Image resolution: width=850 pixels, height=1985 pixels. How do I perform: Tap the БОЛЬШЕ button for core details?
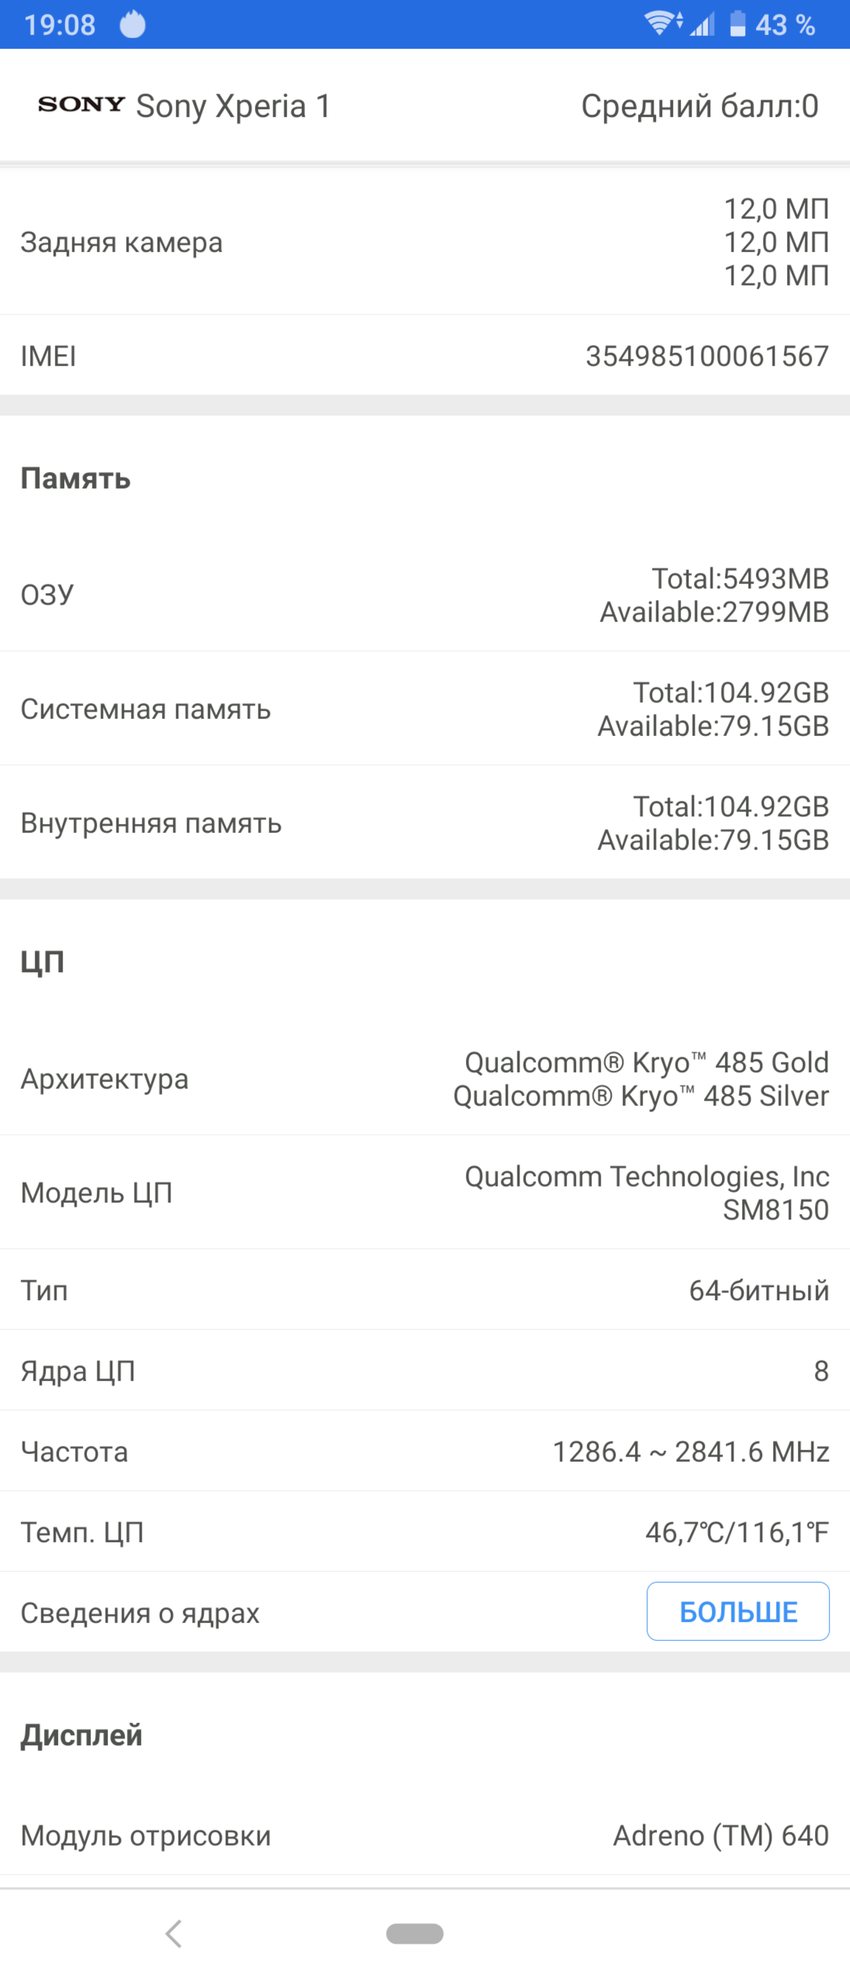pyautogui.click(x=737, y=1611)
